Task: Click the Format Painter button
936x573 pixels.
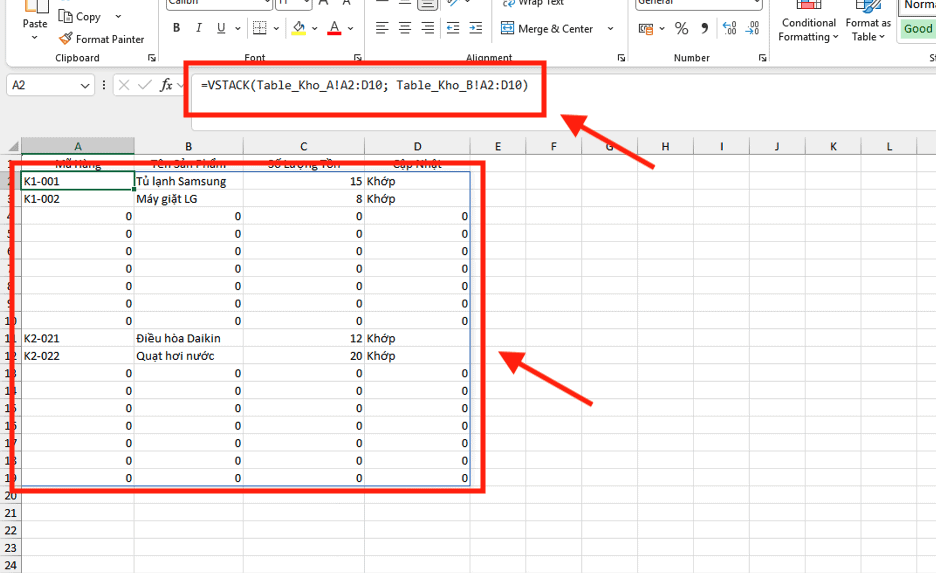Action: coord(101,39)
